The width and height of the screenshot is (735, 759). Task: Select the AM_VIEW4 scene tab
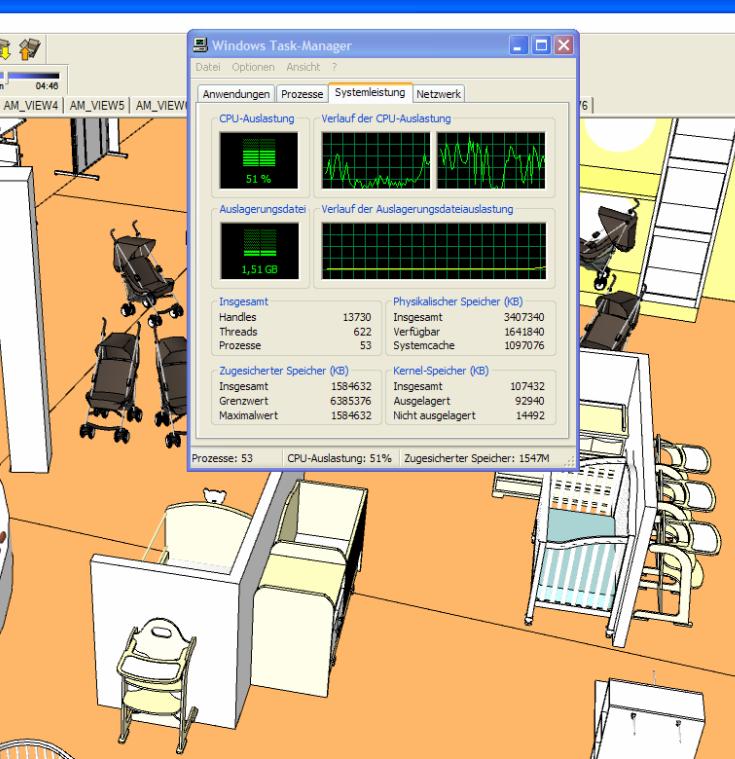pos(31,106)
